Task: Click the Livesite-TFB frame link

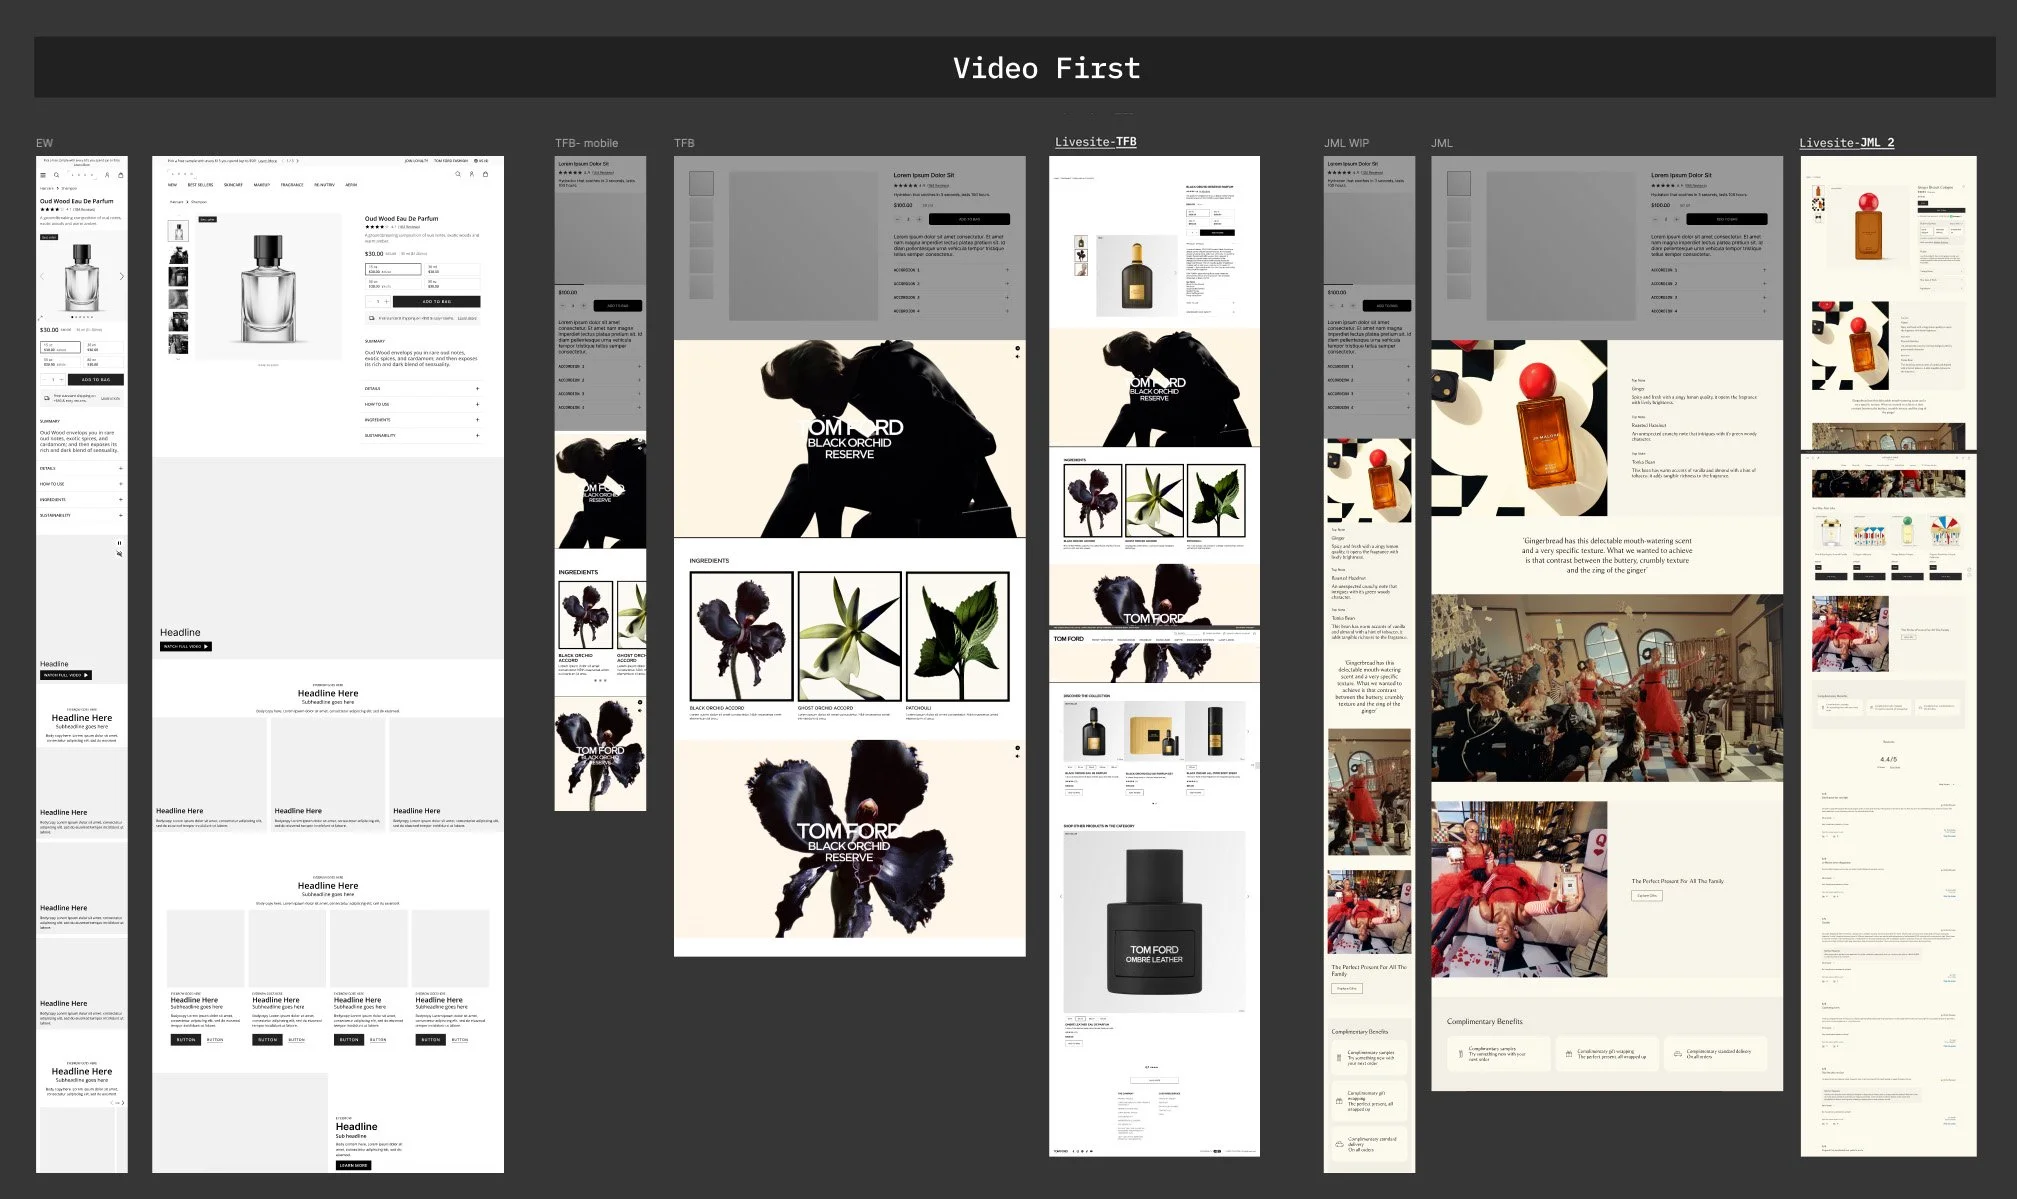Action: (x=1095, y=142)
